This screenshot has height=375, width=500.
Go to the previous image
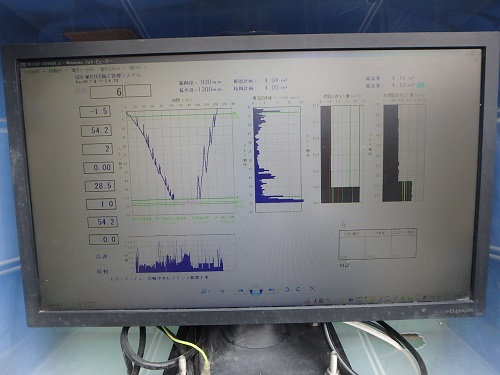[x=240, y=290]
